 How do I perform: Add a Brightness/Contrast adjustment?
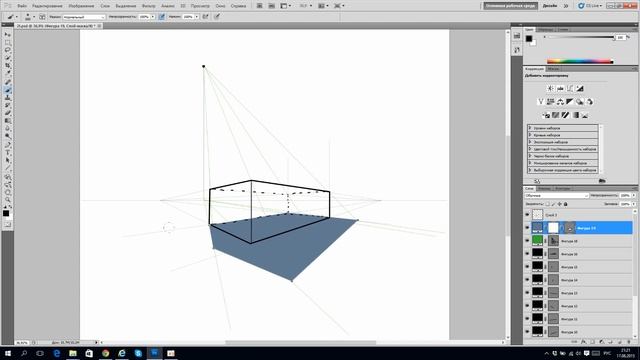point(550,89)
